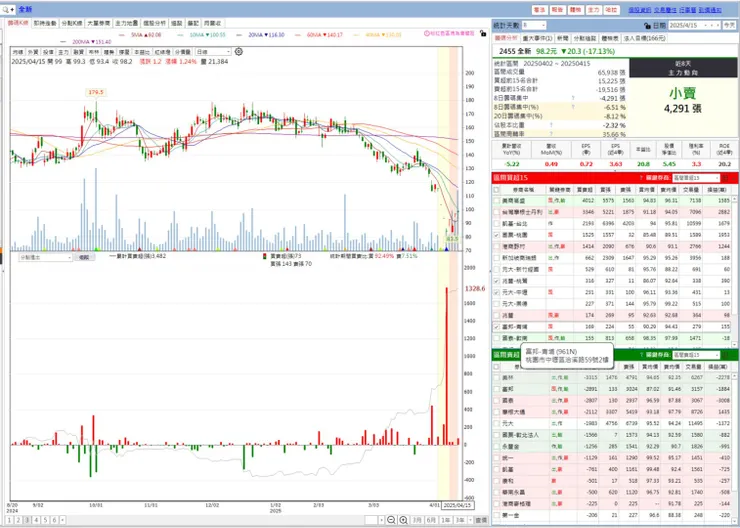Screen dimensions: 740x528
Task: Switch to the 個股分析 tab
Action: (x=155, y=23)
